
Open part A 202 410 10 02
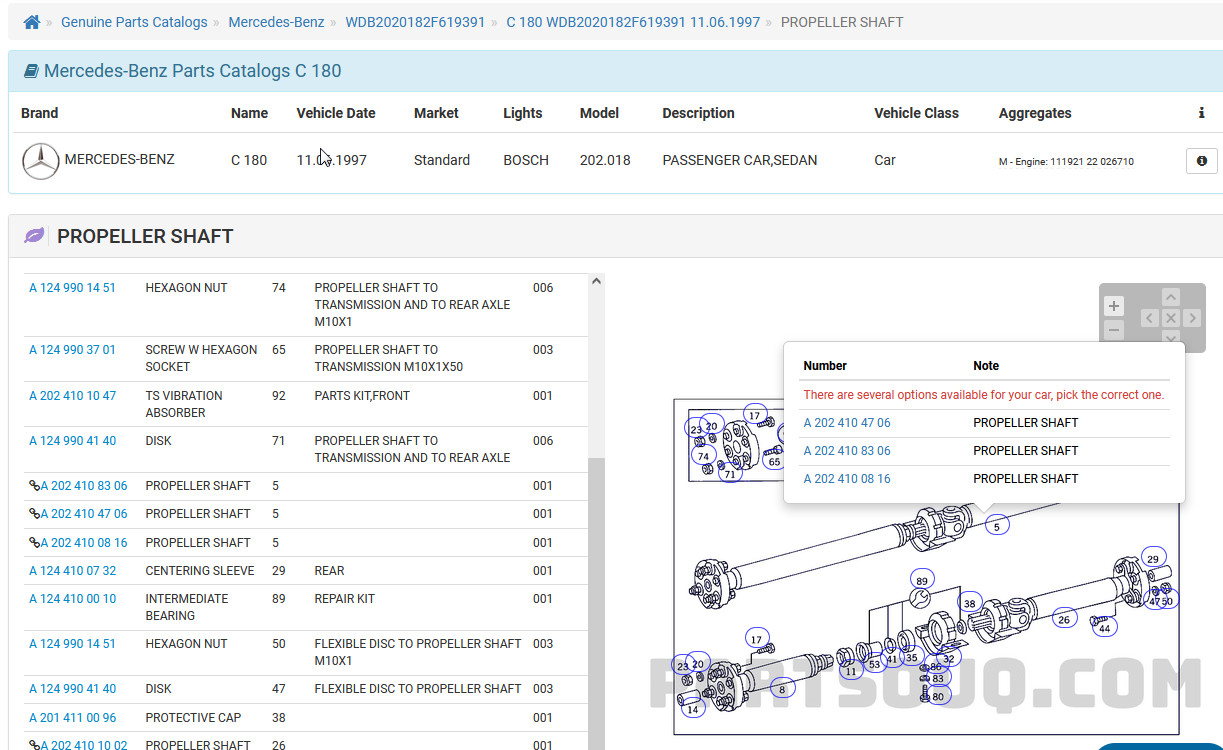[x=84, y=745]
